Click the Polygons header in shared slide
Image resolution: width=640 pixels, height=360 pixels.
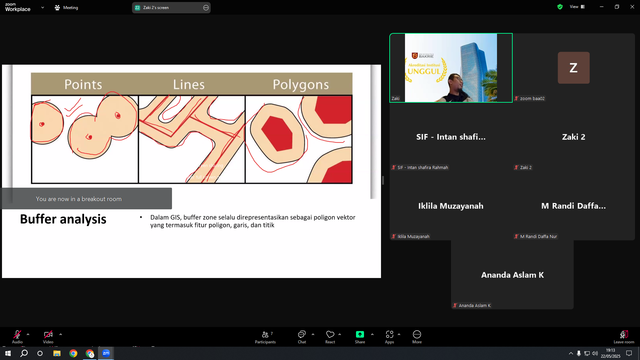click(301, 84)
